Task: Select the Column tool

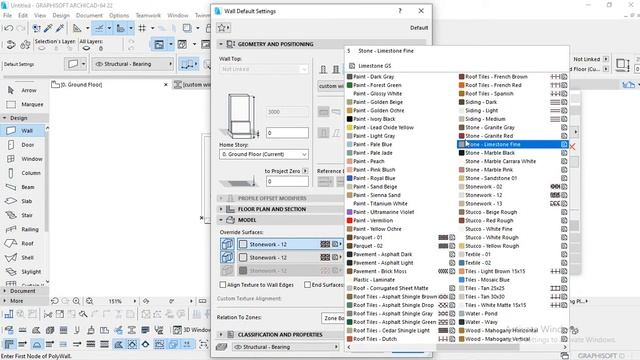Action: click(24, 173)
